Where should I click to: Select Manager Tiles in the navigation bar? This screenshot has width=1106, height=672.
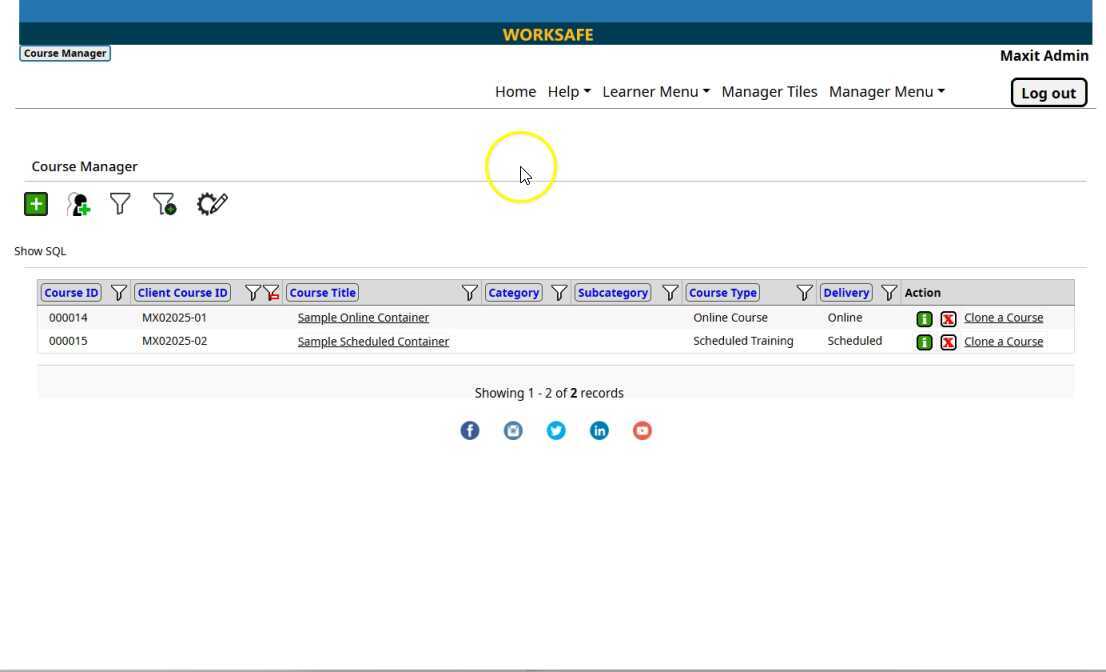pyautogui.click(x=769, y=92)
